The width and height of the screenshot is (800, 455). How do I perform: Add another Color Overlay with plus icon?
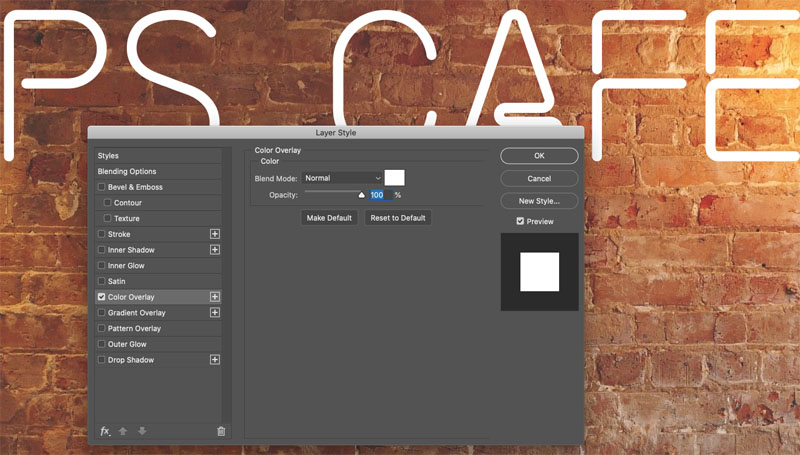(215, 297)
